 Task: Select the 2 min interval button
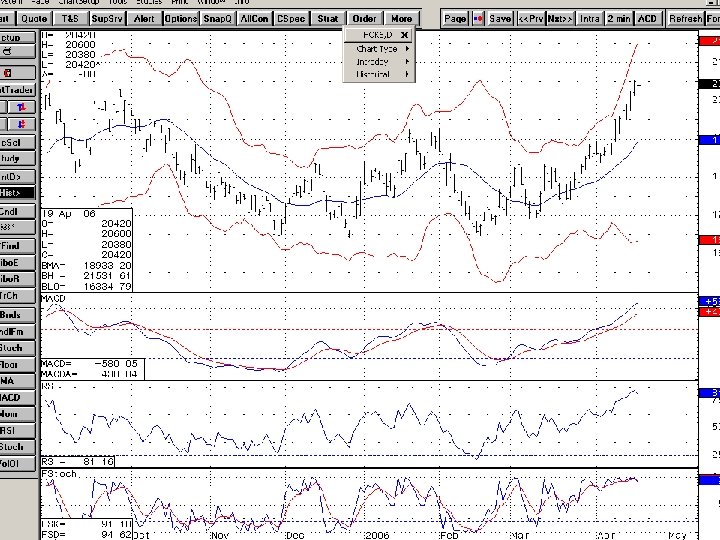point(619,19)
